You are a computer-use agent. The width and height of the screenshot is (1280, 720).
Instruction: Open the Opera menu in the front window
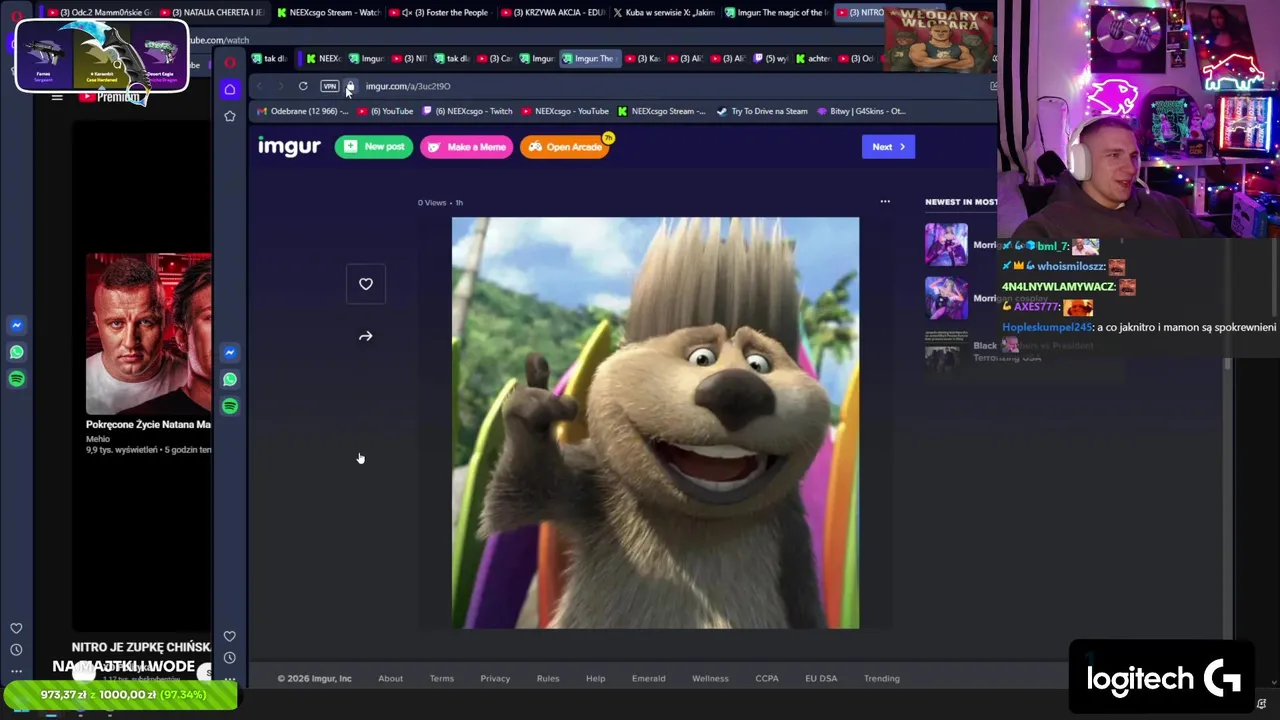pos(230,62)
